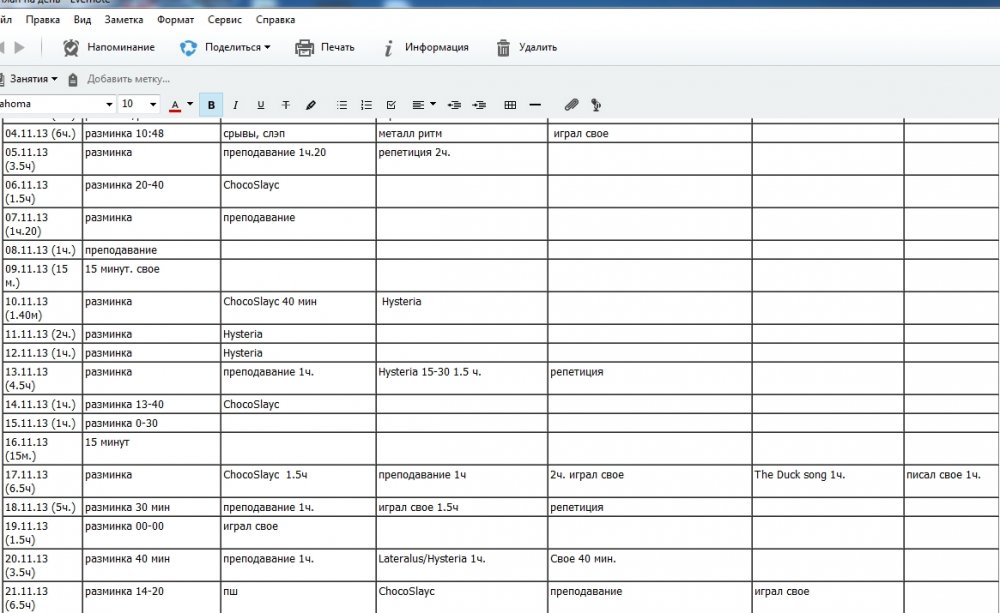Attach a file with the paperclip icon
1000x613 pixels.
tap(571, 105)
